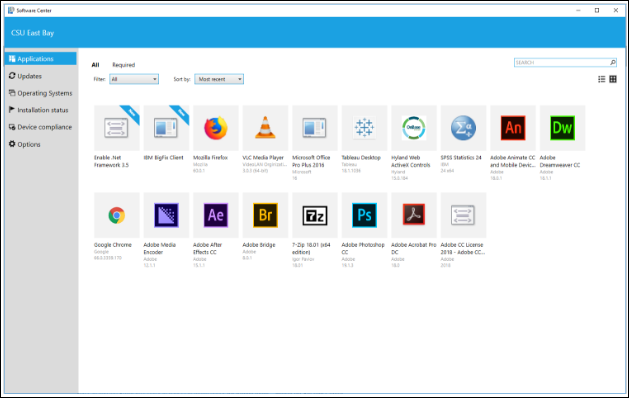This screenshot has height=398, width=629.
Task: Select the 7-Zip 18.01 icon
Action: point(315,215)
